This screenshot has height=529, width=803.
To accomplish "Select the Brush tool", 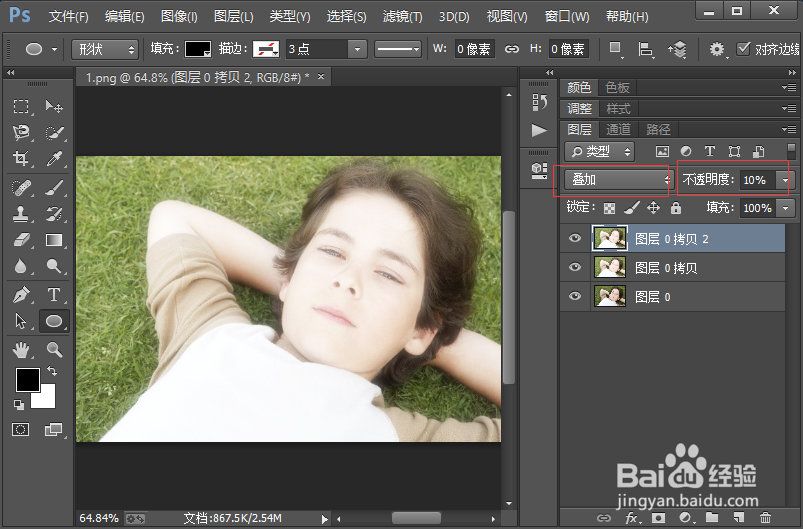I will tap(54, 187).
